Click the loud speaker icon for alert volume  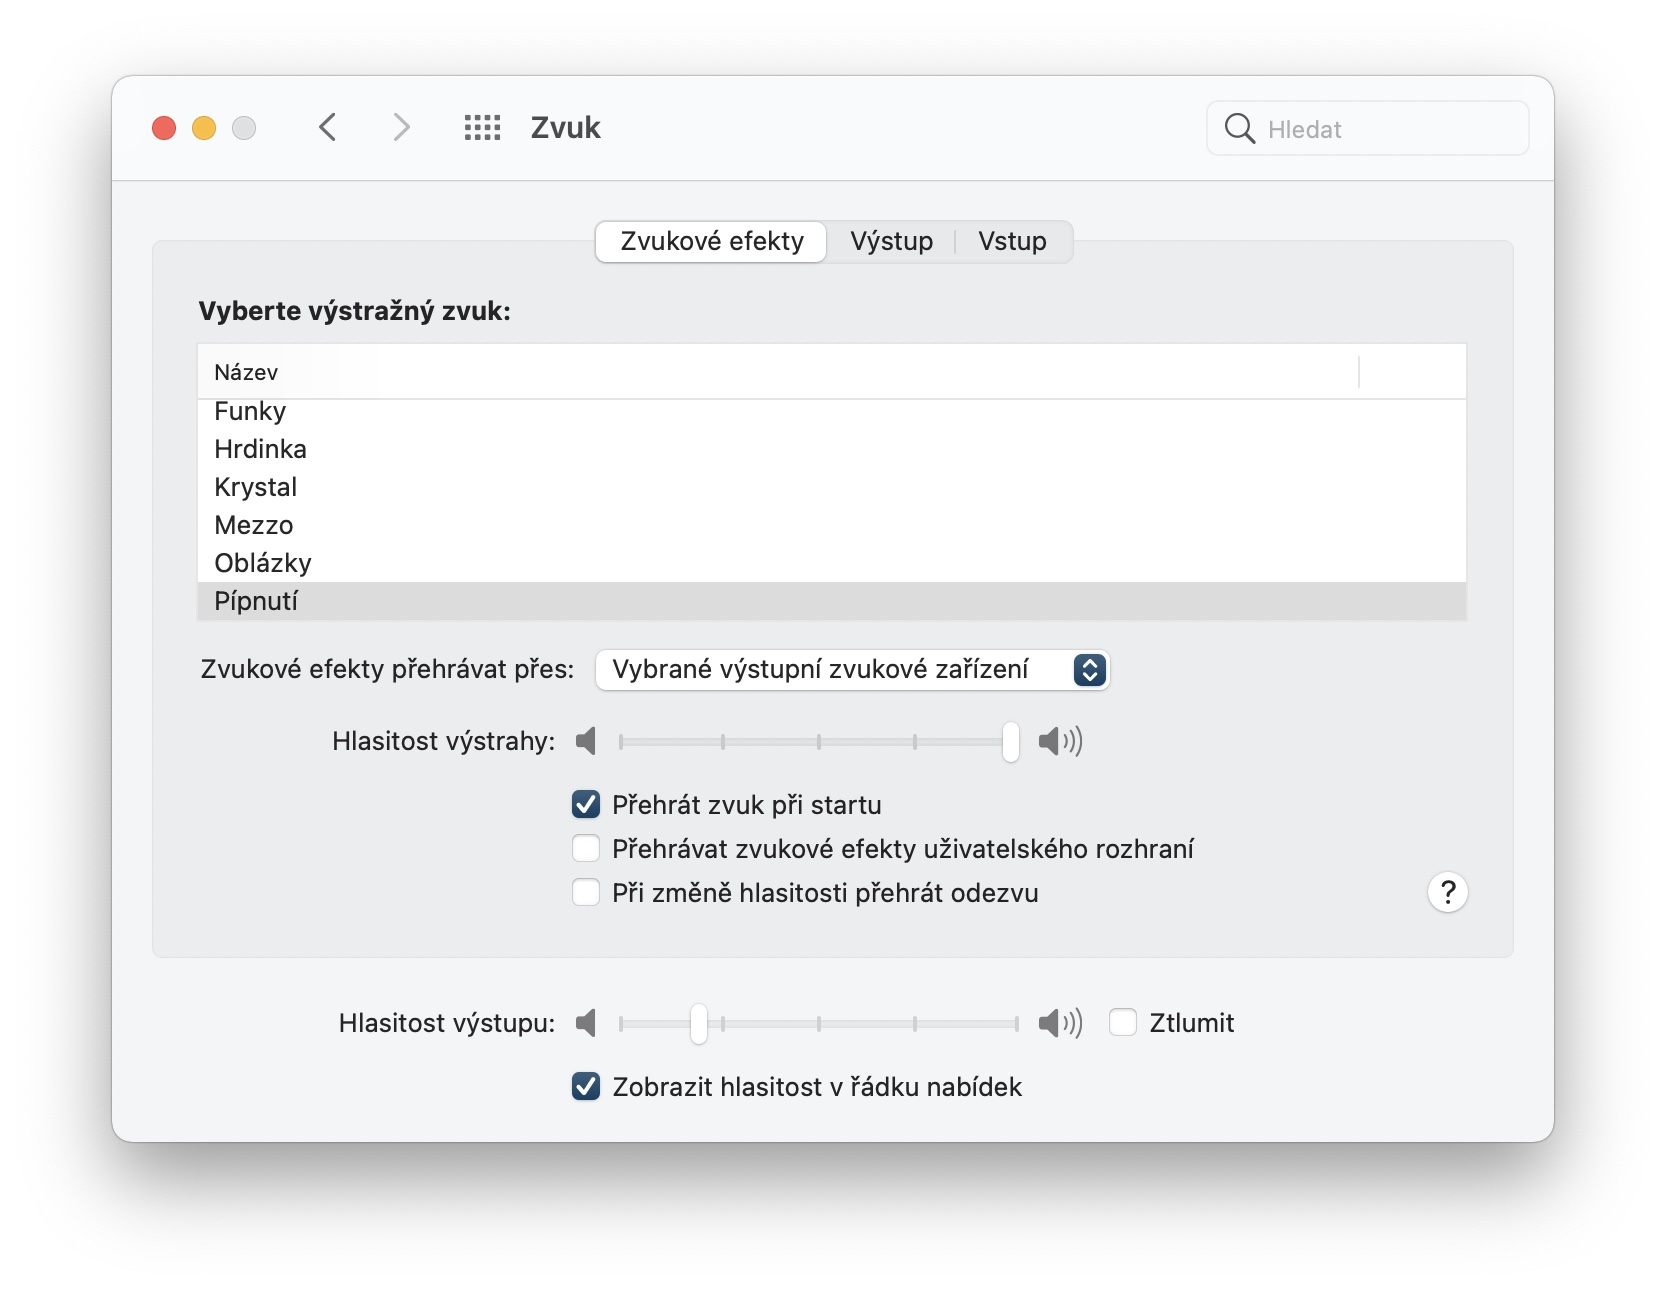tap(1059, 741)
